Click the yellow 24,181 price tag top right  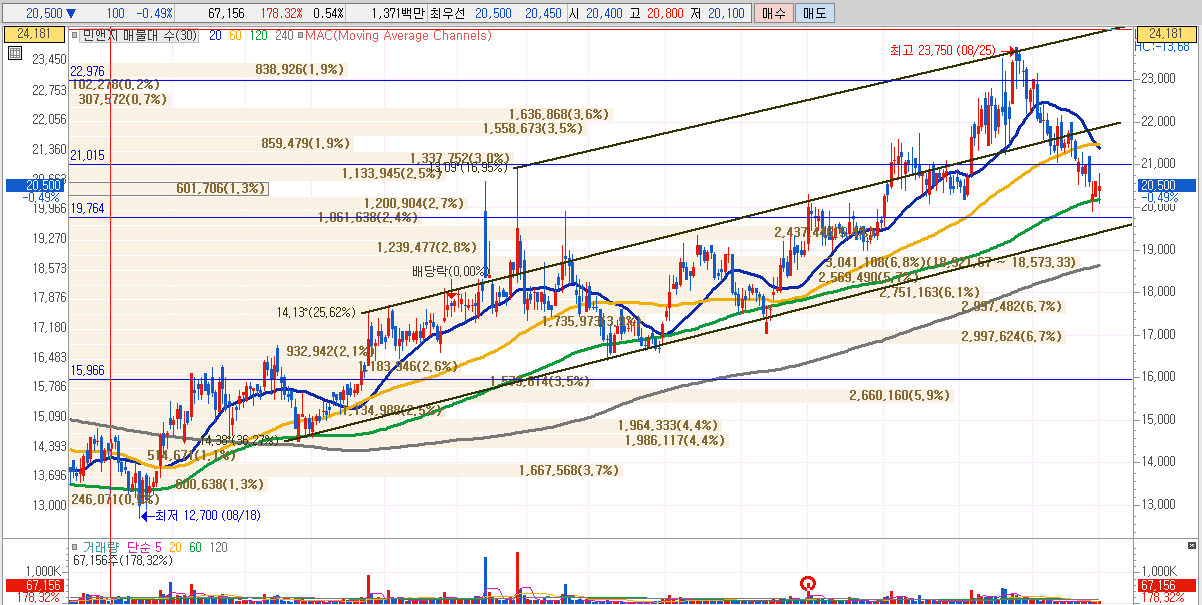click(1167, 34)
